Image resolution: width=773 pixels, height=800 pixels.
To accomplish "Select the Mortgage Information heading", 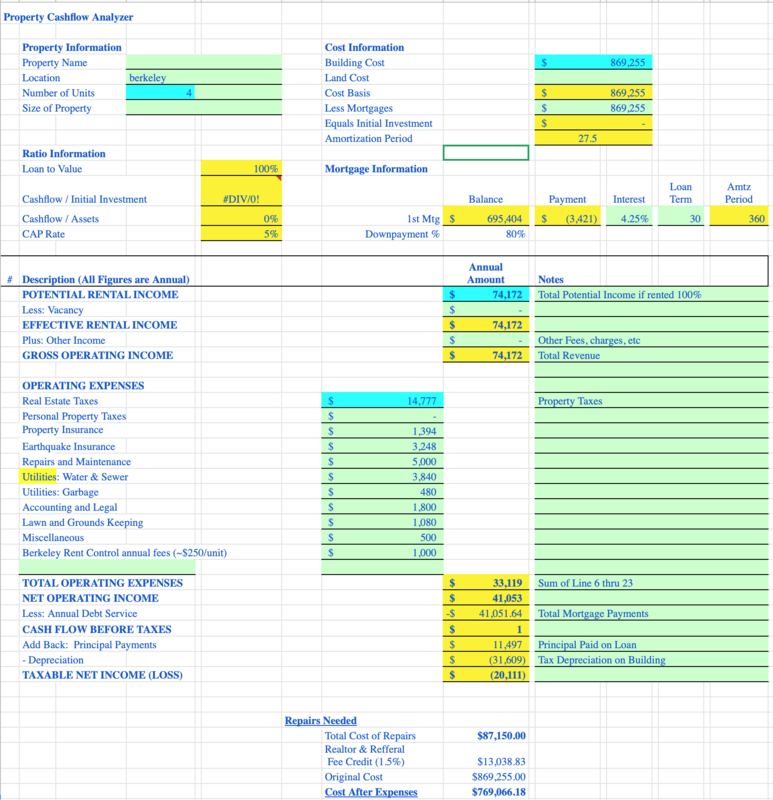I will click(376, 168).
